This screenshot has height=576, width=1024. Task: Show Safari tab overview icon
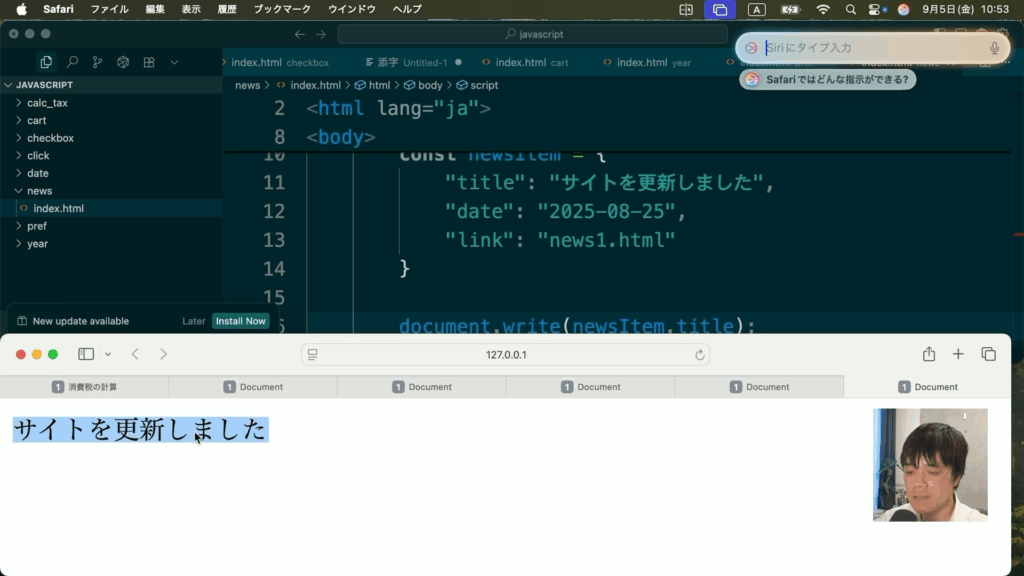(x=988, y=354)
